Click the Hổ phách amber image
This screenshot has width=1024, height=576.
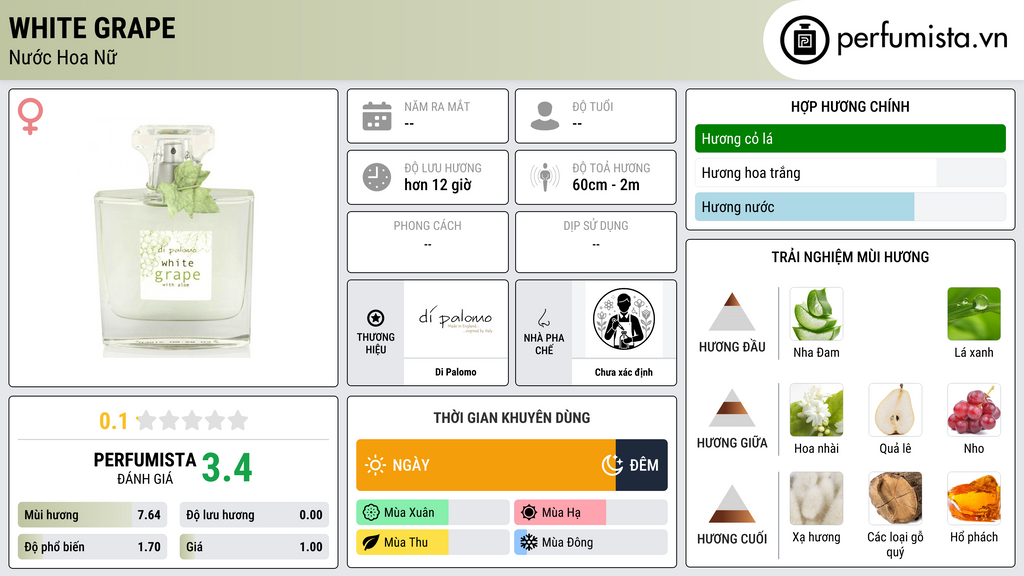[x=974, y=499]
